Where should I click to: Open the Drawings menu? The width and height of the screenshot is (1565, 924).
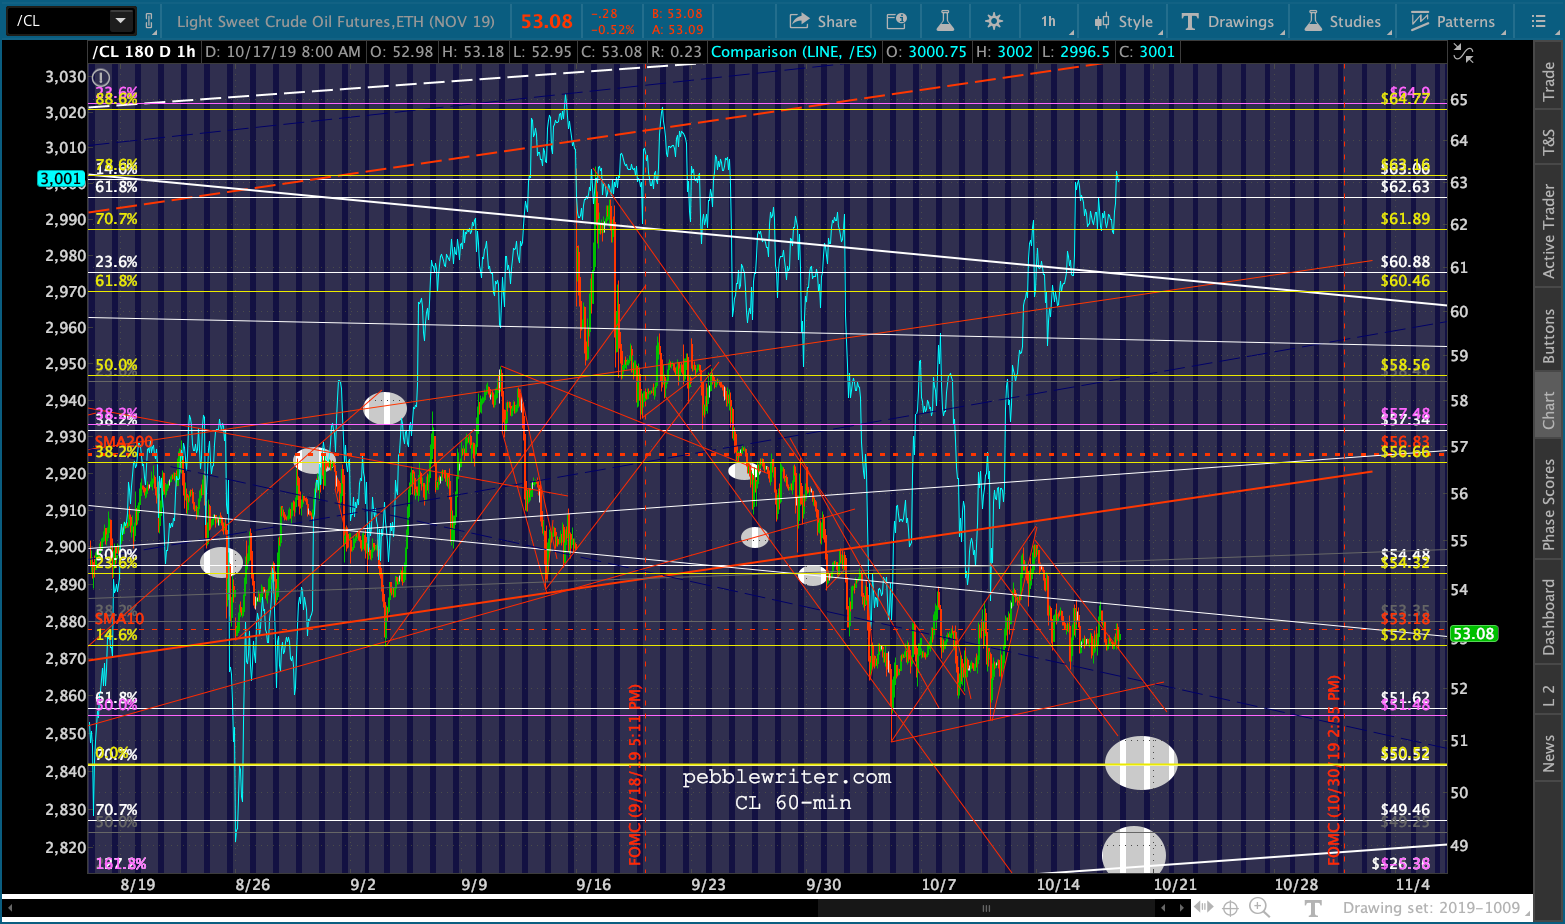coord(1230,21)
